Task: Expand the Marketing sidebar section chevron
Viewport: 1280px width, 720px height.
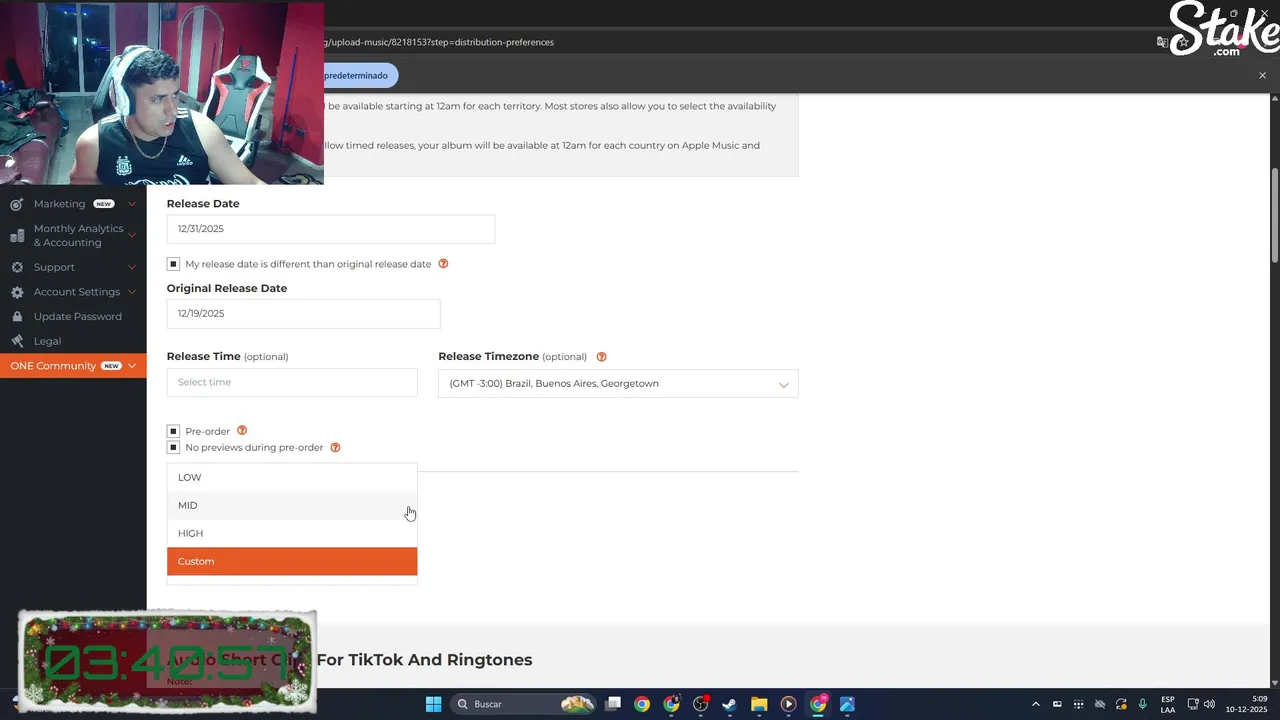Action: coord(132,204)
